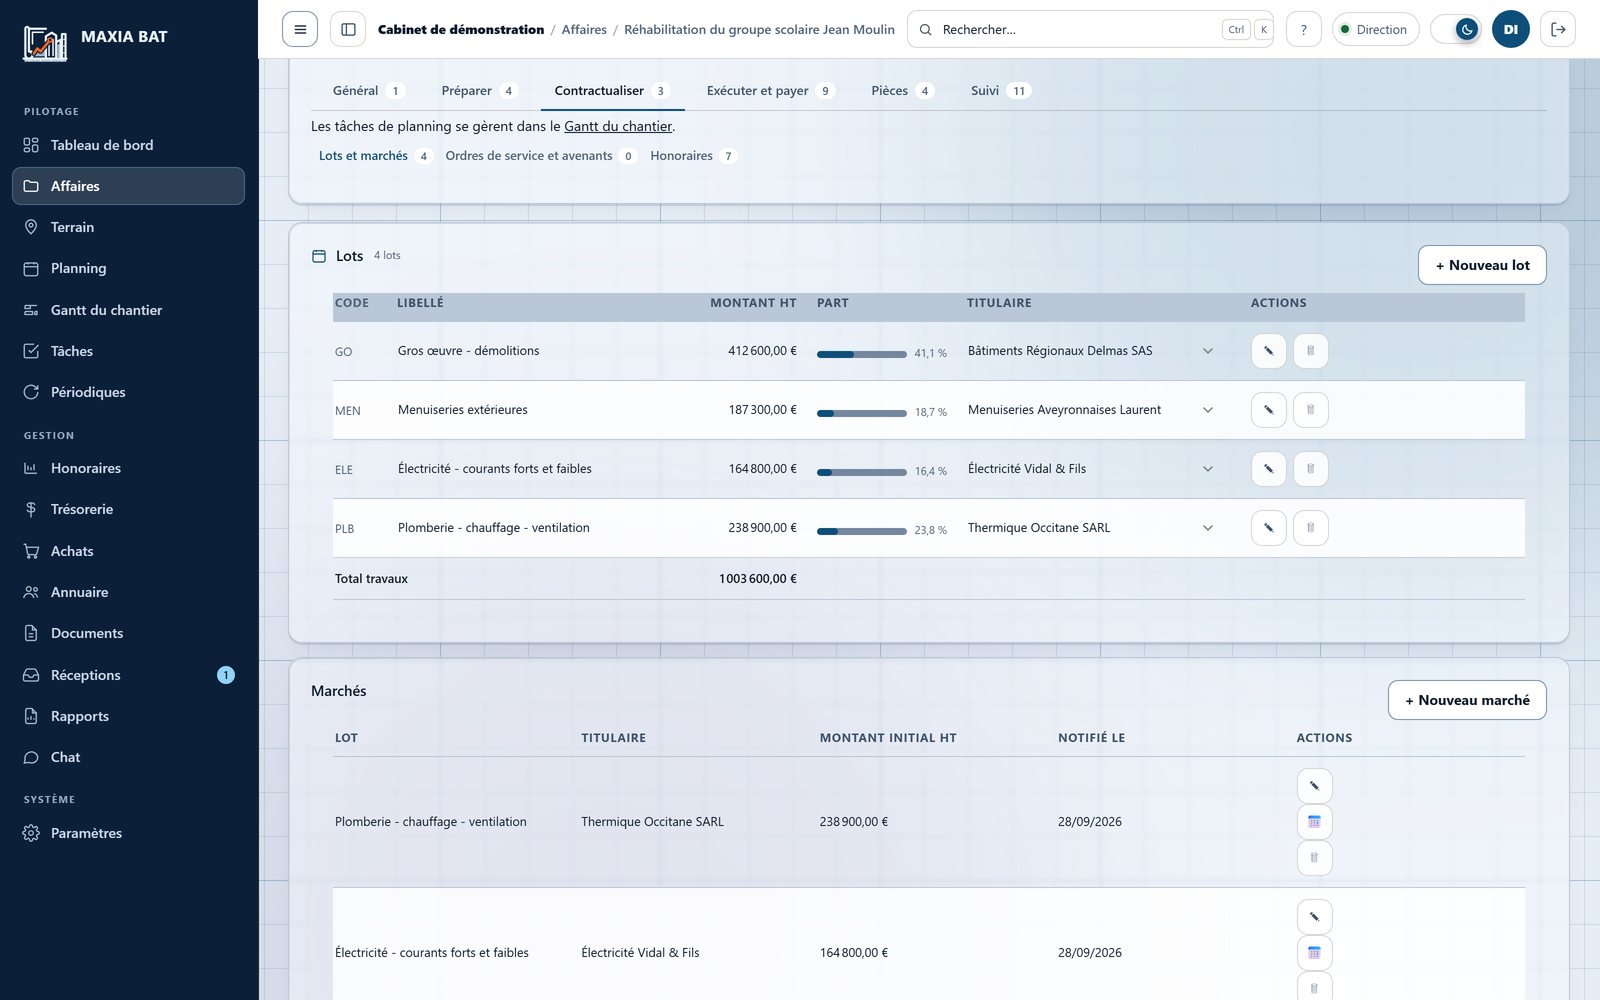This screenshot has height=1000, width=1600.
Task: Toggle the sidebar panel icon
Action: (348, 30)
